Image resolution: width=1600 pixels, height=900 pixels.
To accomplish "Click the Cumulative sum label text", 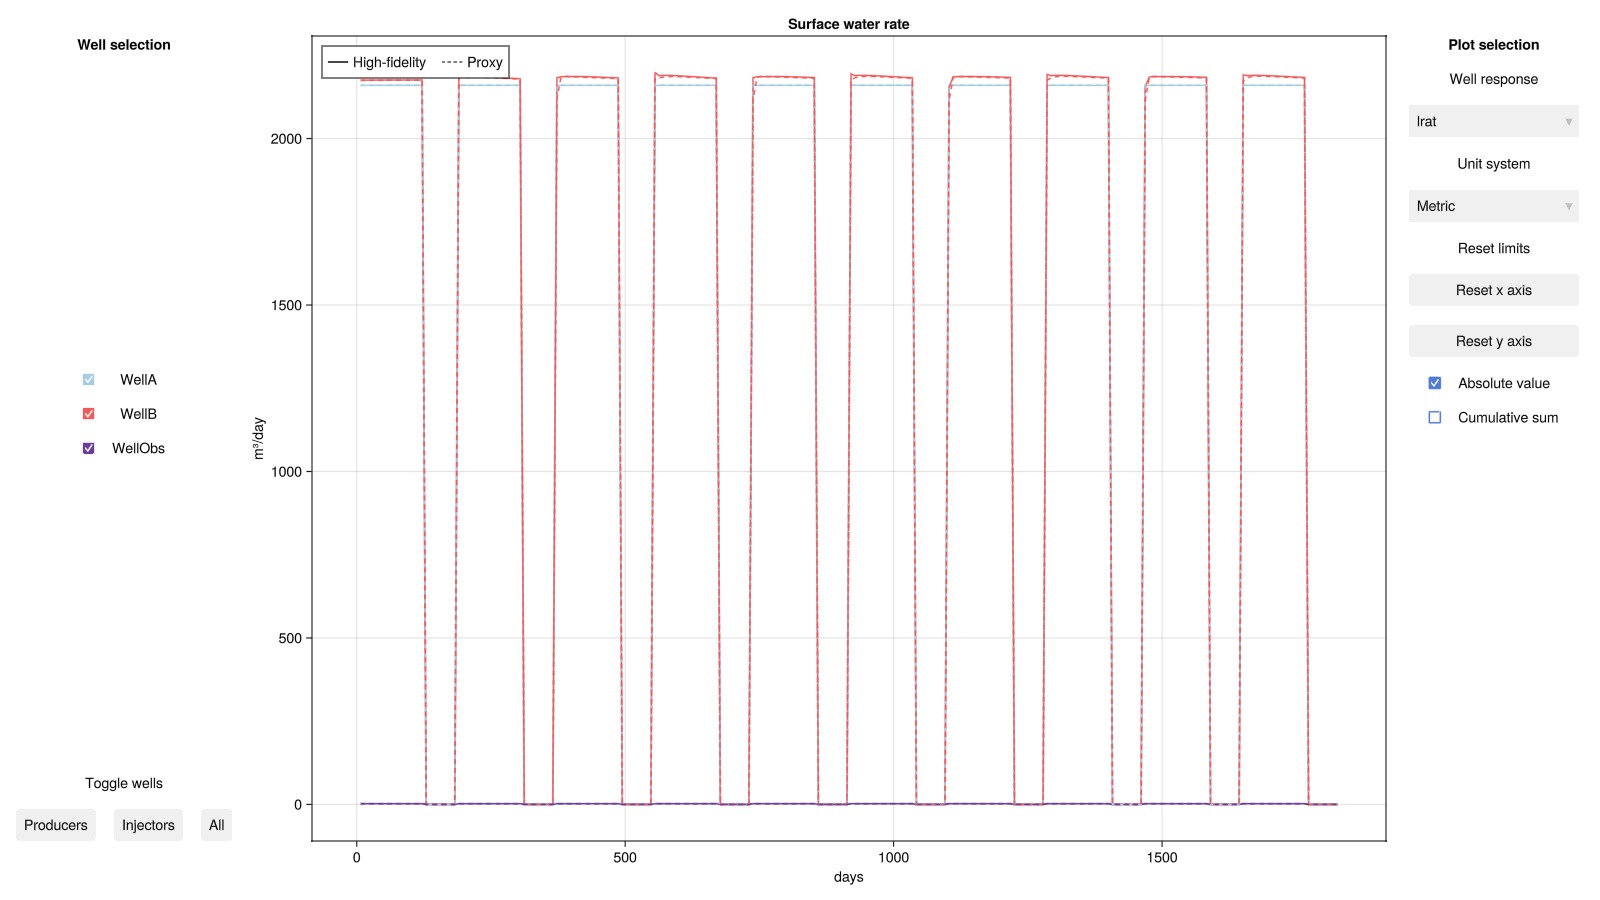I will tap(1508, 418).
